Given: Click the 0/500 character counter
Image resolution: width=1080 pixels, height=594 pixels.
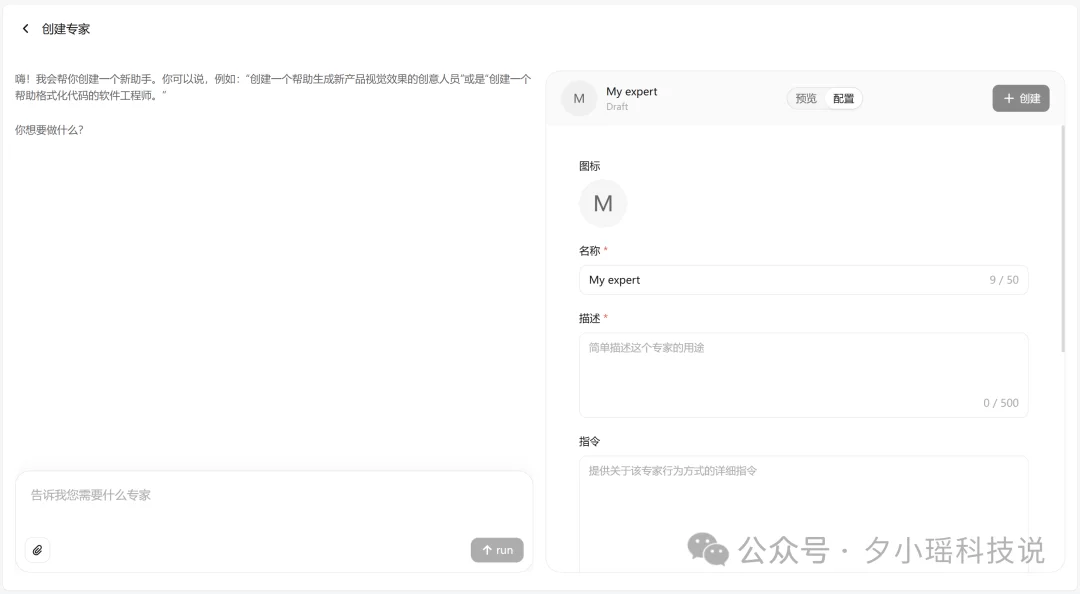Looking at the screenshot, I should (1002, 402).
